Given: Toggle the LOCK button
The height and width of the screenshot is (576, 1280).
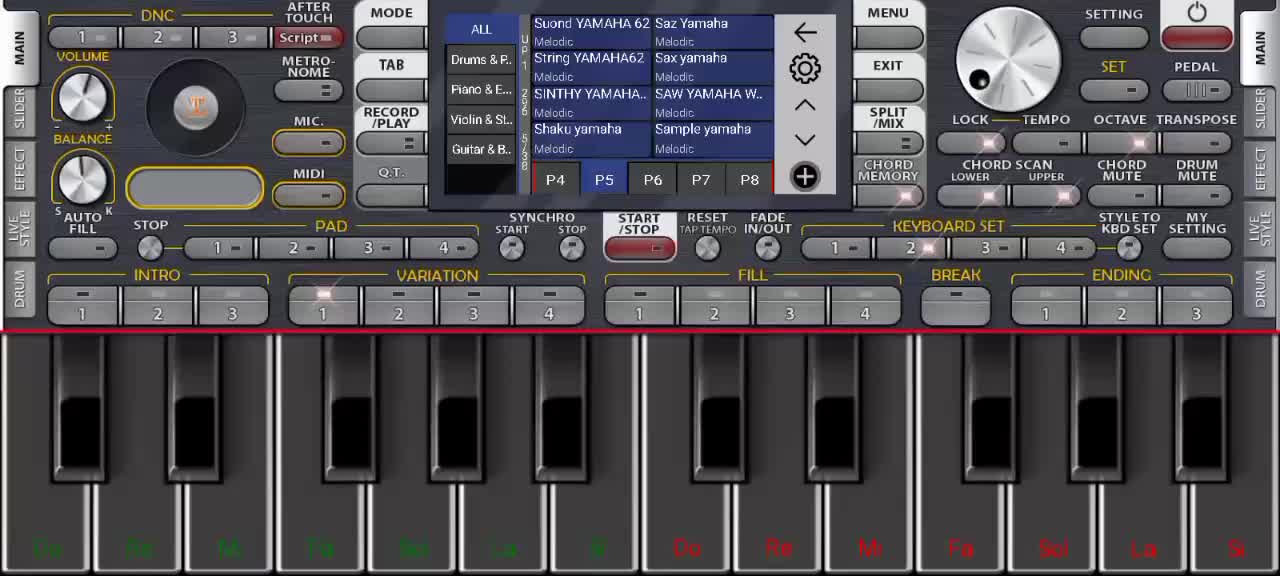Looking at the screenshot, I should click(971, 143).
